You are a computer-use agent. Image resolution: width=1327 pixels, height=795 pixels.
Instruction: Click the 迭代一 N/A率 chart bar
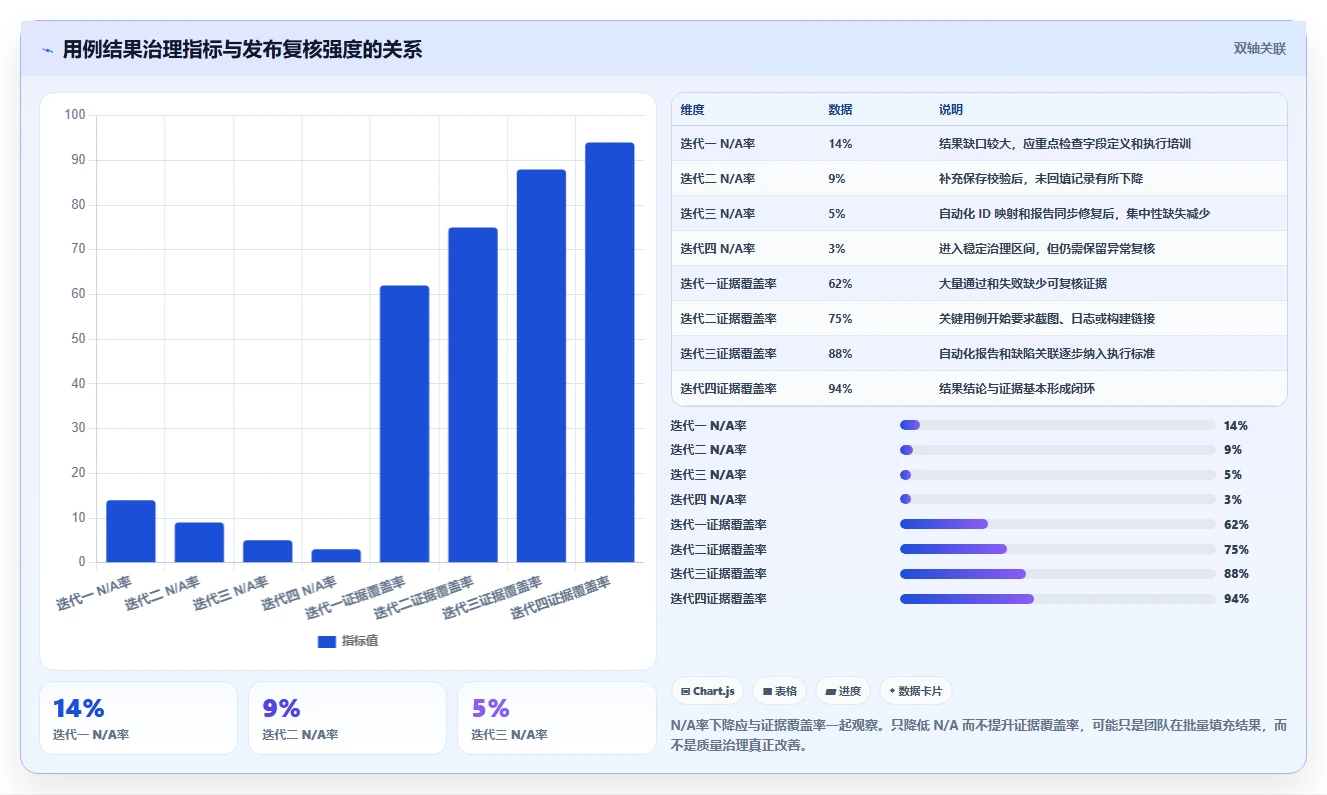[131, 531]
